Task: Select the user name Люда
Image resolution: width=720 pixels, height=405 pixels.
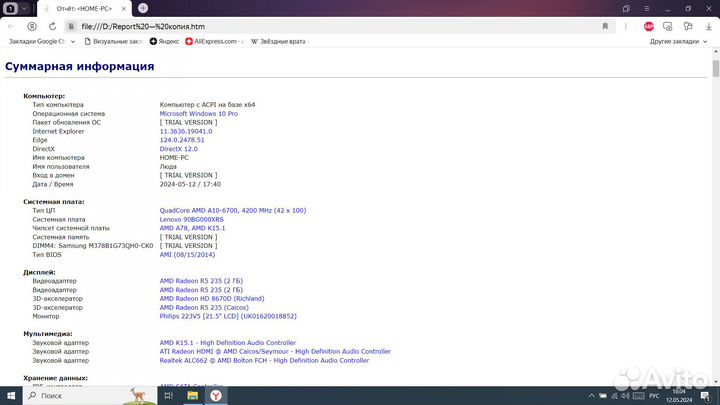Action: 168,167
